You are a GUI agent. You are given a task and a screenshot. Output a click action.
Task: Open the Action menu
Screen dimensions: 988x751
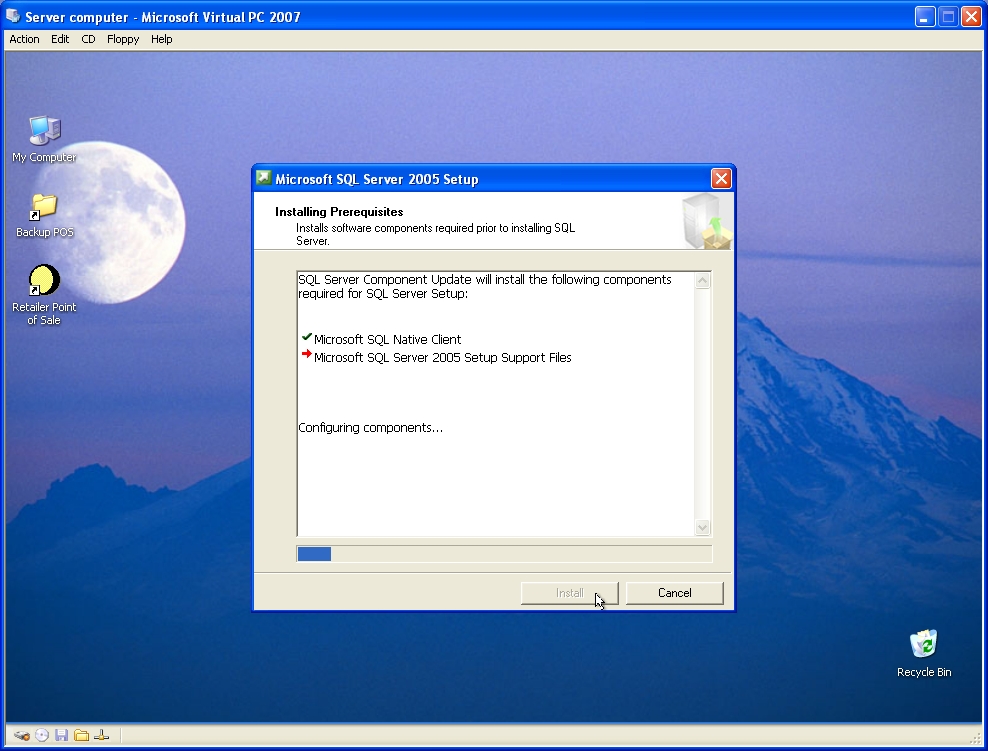tap(24, 39)
